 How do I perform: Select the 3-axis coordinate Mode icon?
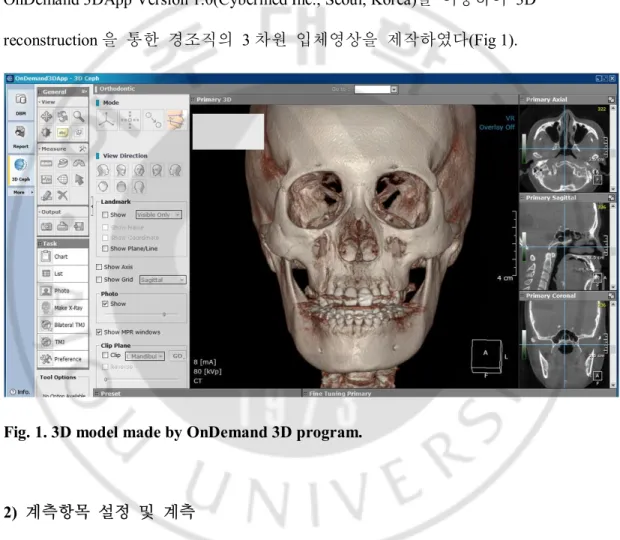[107, 120]
